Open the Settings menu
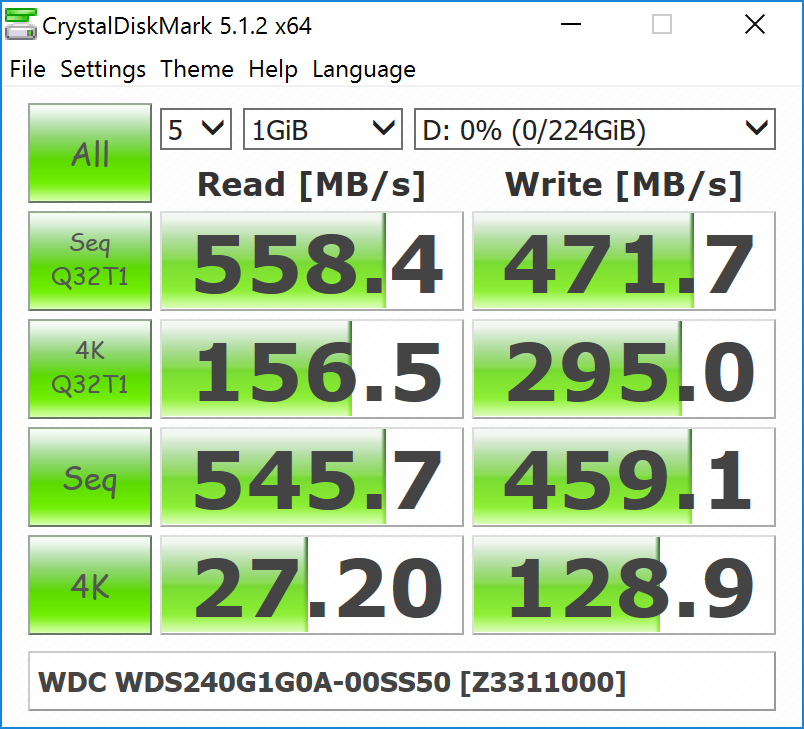 point(103,69)
